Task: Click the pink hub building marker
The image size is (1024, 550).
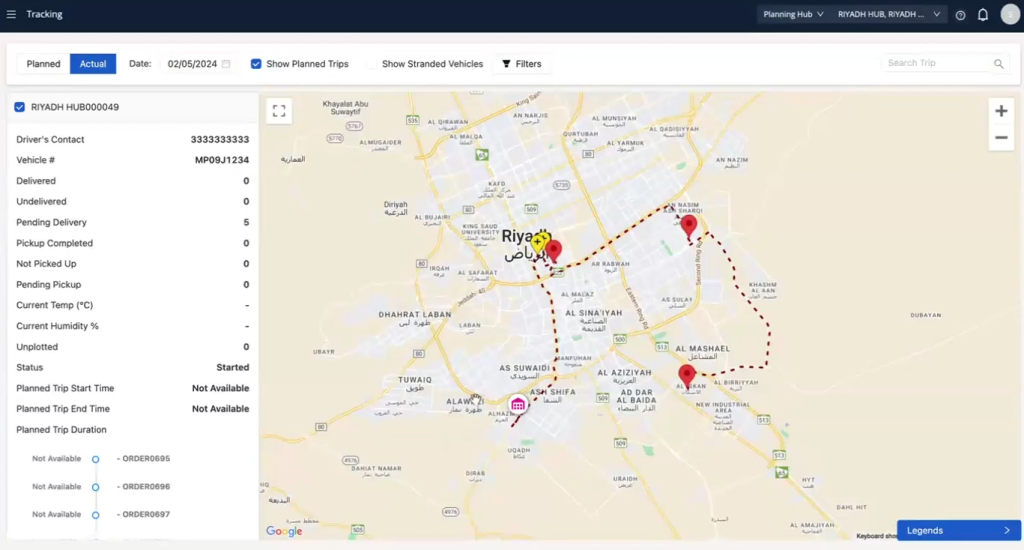Action: point(518,404)
